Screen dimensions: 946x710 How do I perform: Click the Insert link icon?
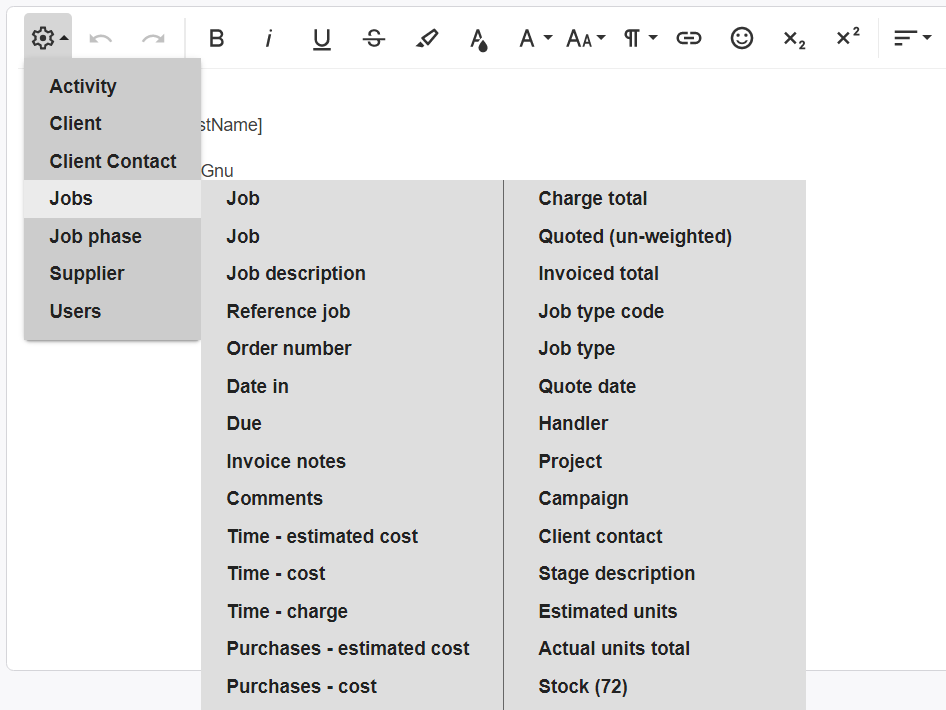point(688,38)
